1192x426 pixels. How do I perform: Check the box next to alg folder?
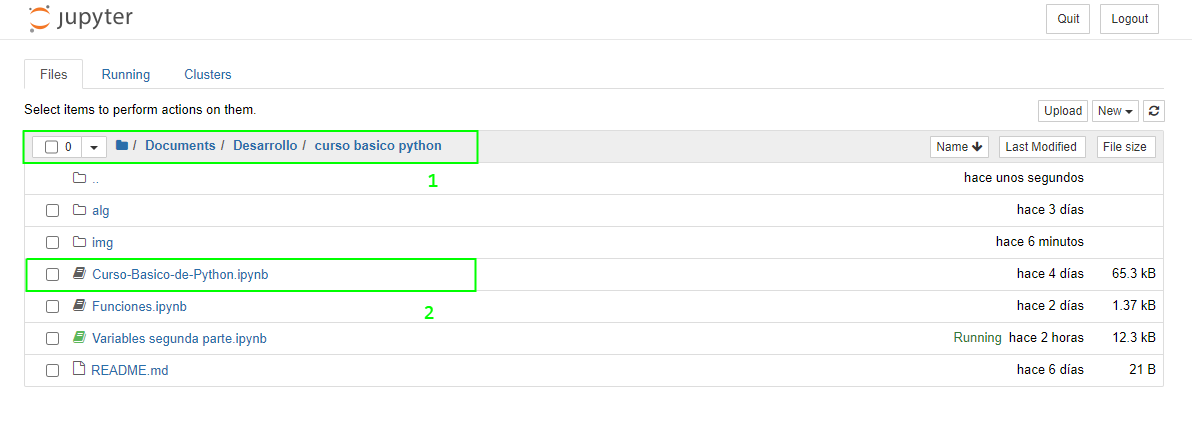(52, 211)
